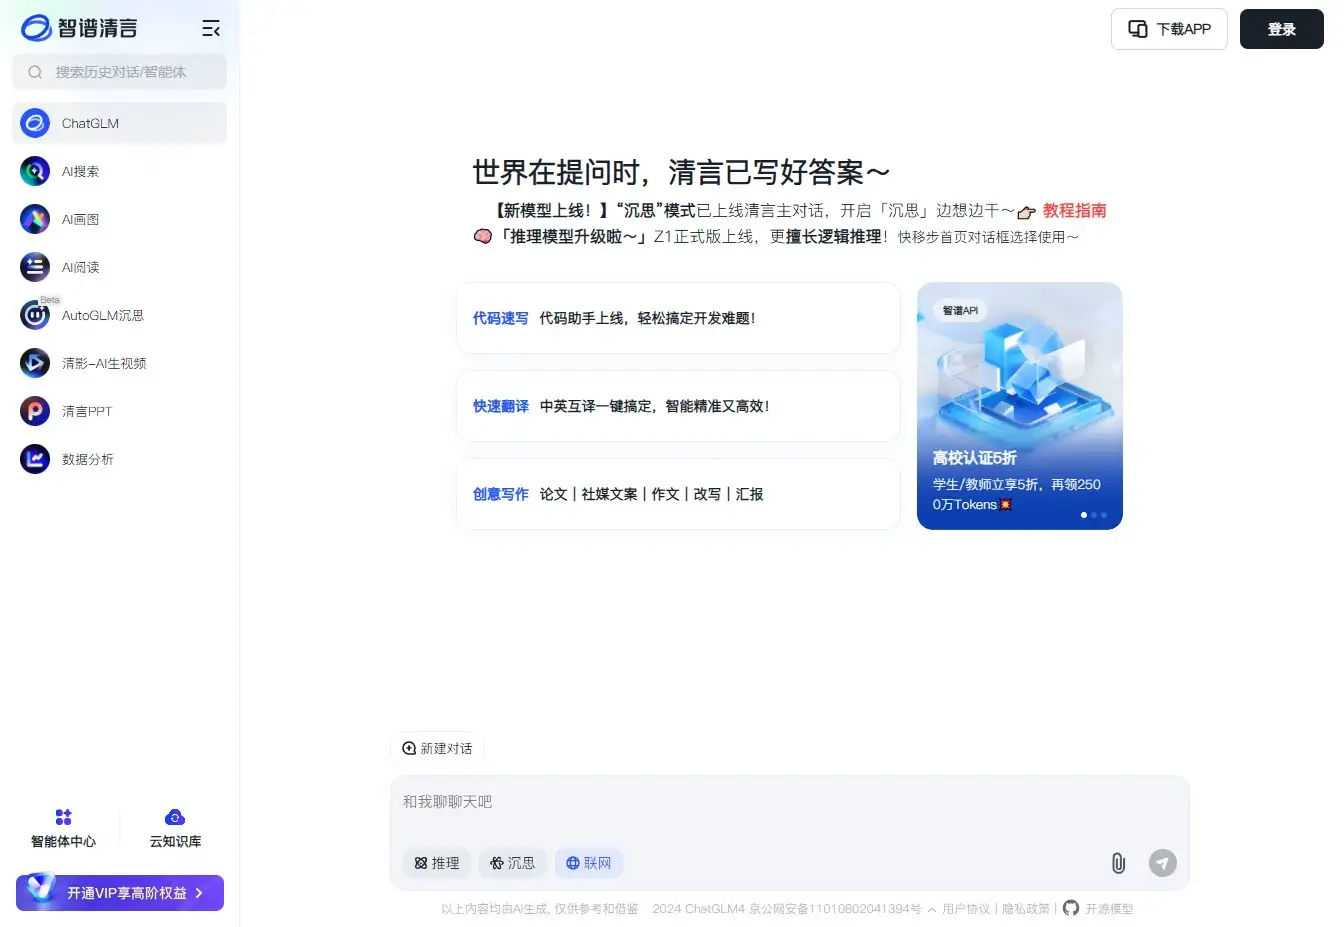
Task: Click the 和我聊天吧 input field
Action: click(700, 801)
